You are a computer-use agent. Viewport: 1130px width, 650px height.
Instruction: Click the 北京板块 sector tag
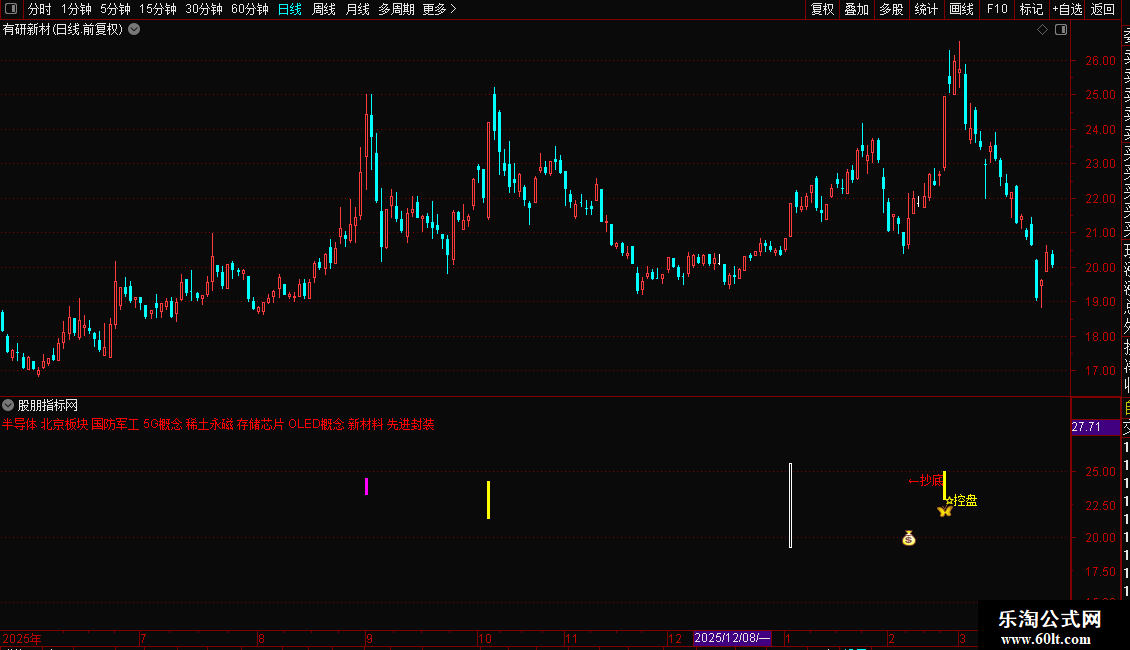[x=64, y=424]
